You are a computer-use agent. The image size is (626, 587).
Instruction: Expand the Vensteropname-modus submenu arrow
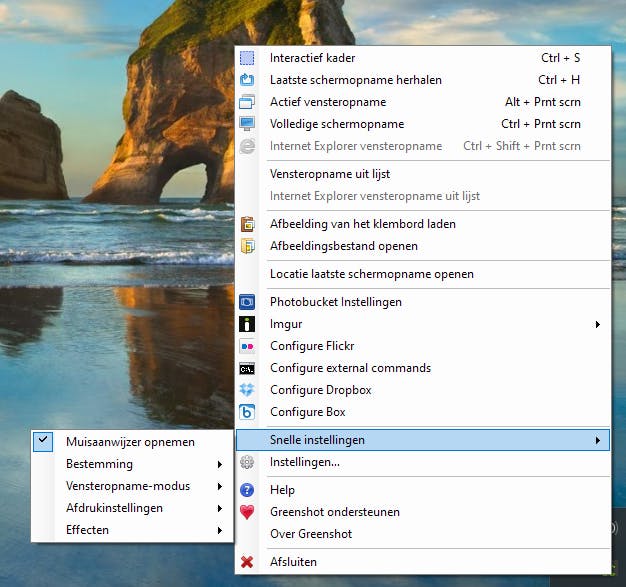[x=220, y=486]
